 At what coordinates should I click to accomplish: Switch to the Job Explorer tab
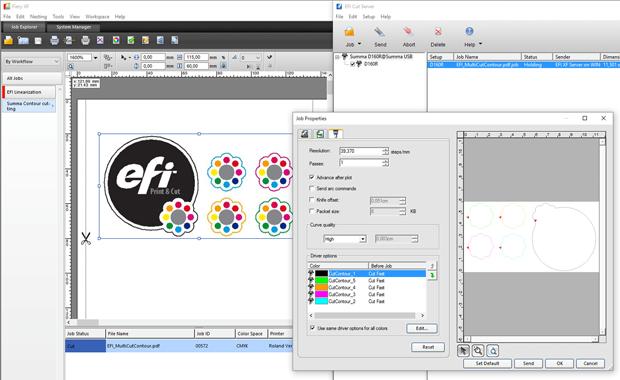pyautogui.click(x=24, y=27)
